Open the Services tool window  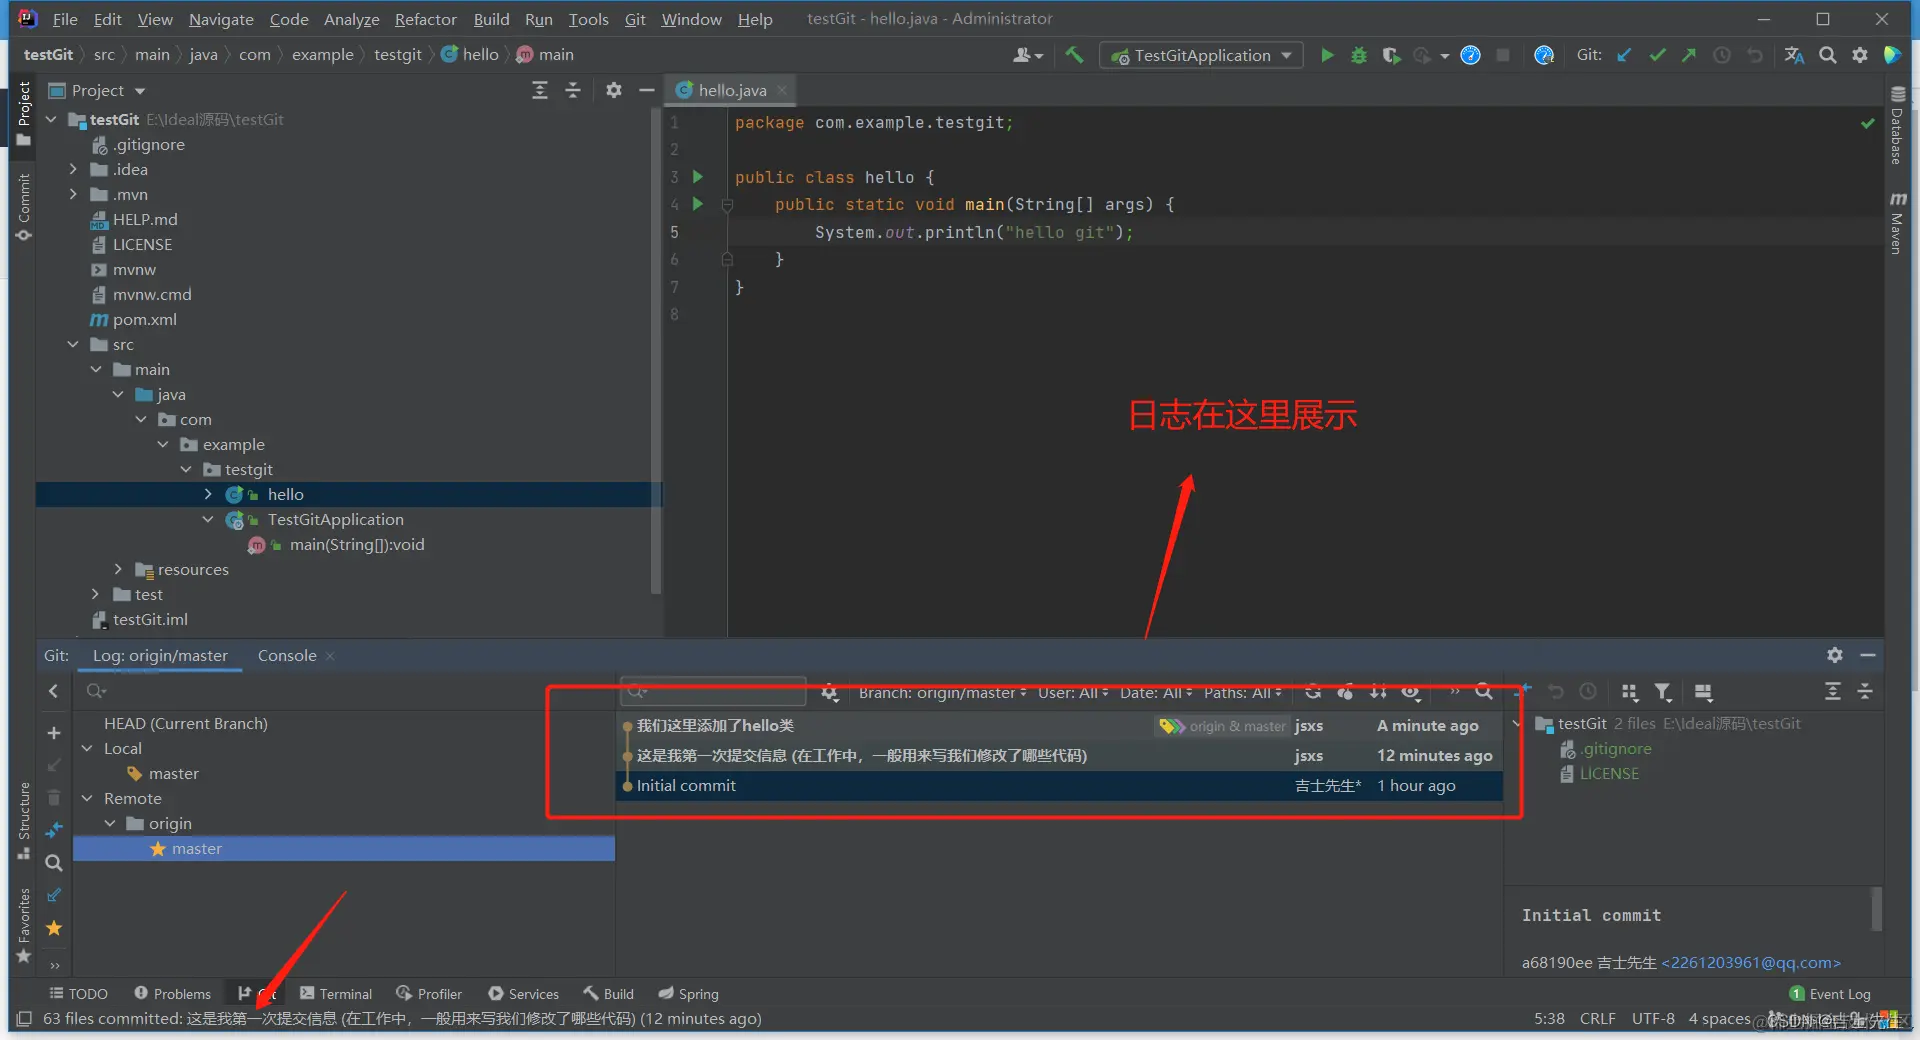523,993
